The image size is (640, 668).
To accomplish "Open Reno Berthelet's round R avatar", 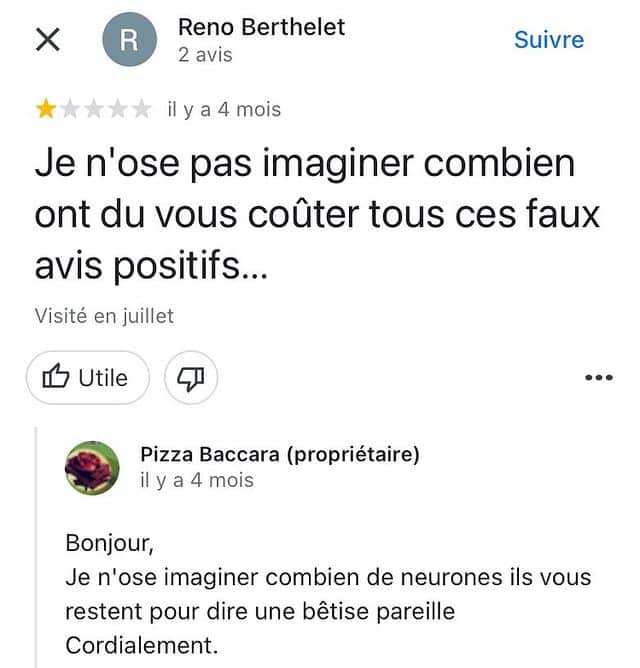I will 130,40.
